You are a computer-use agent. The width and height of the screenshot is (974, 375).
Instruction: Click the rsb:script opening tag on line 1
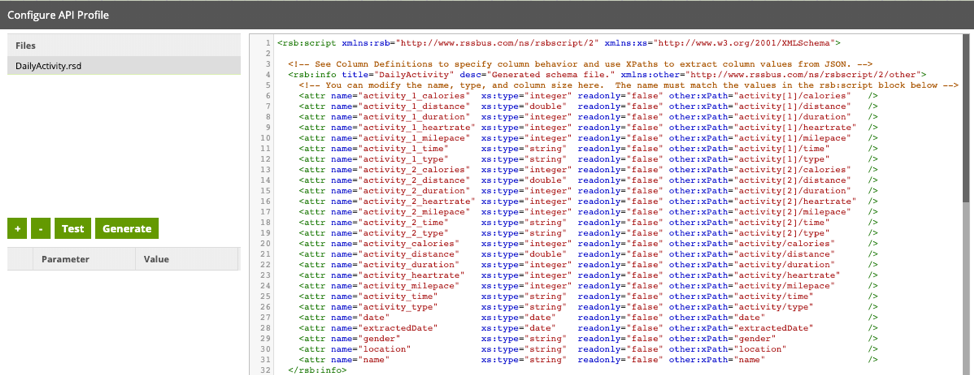tap(559, 43)
